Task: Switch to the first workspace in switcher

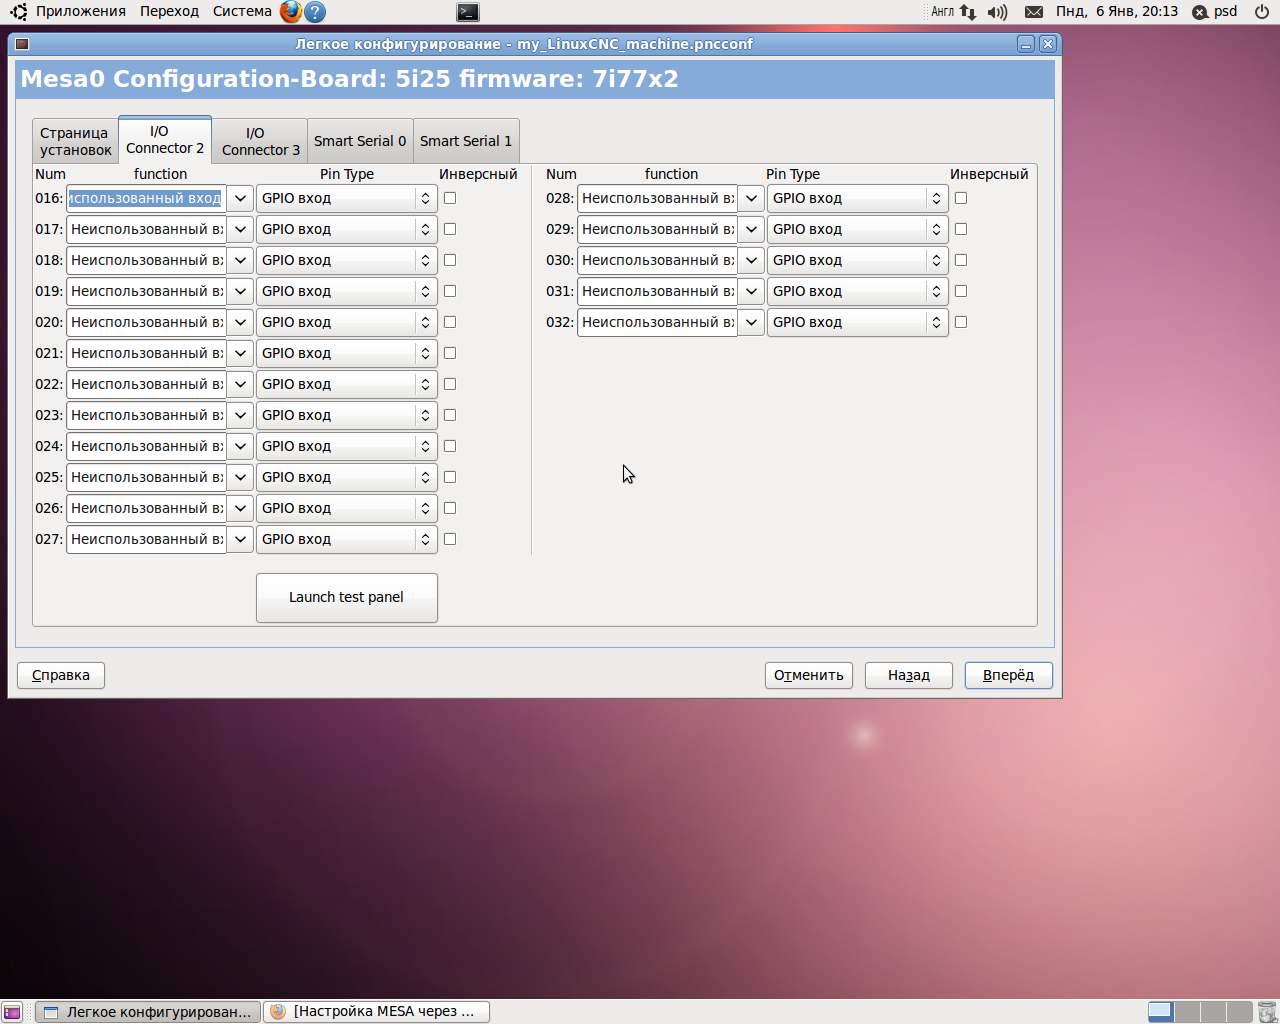Action: click(1160, 1012)
